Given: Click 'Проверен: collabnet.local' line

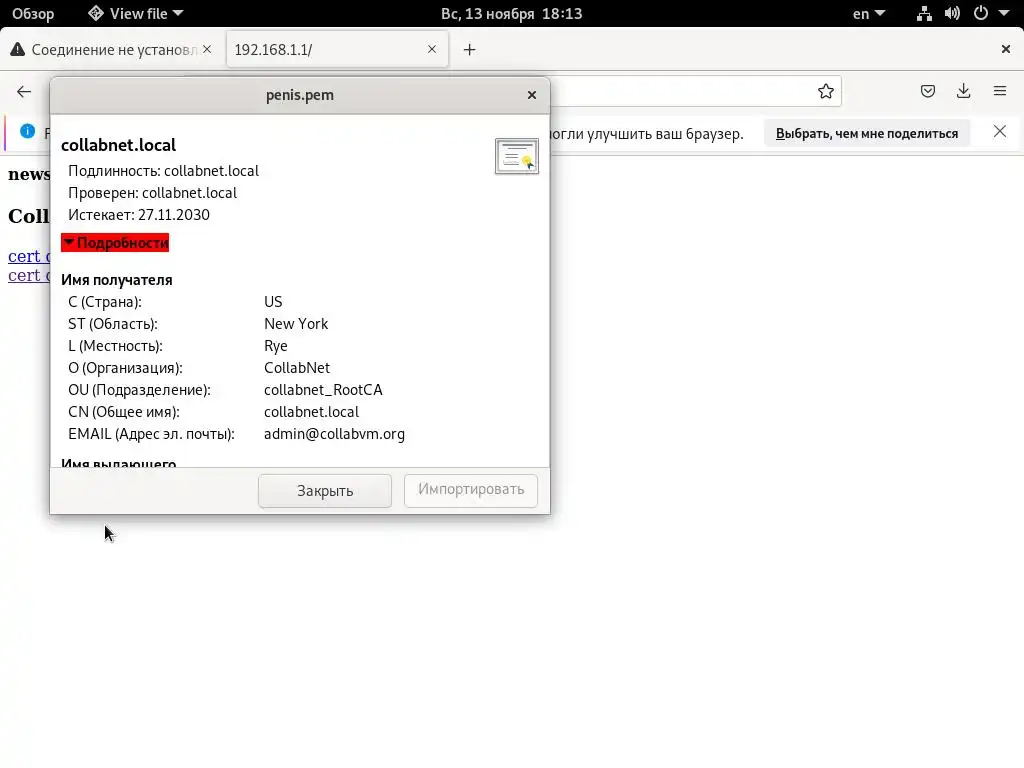Looking at the screenshot, I should tap(152, 193).
